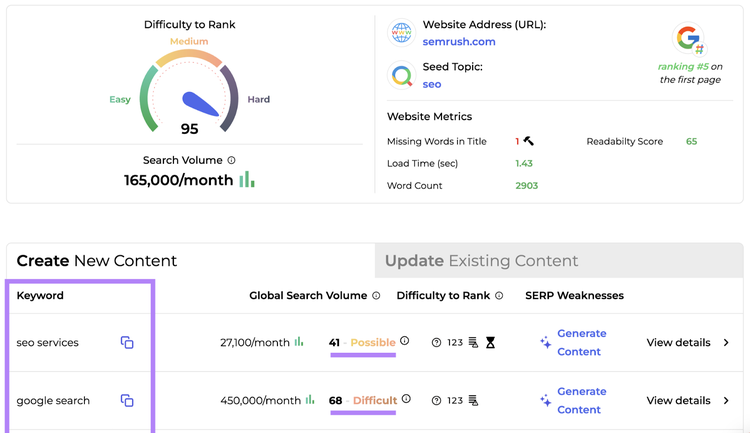Click the SERP Weaknesses column header
The width and height of the screenshot is (750, 433).
point(574,296)
